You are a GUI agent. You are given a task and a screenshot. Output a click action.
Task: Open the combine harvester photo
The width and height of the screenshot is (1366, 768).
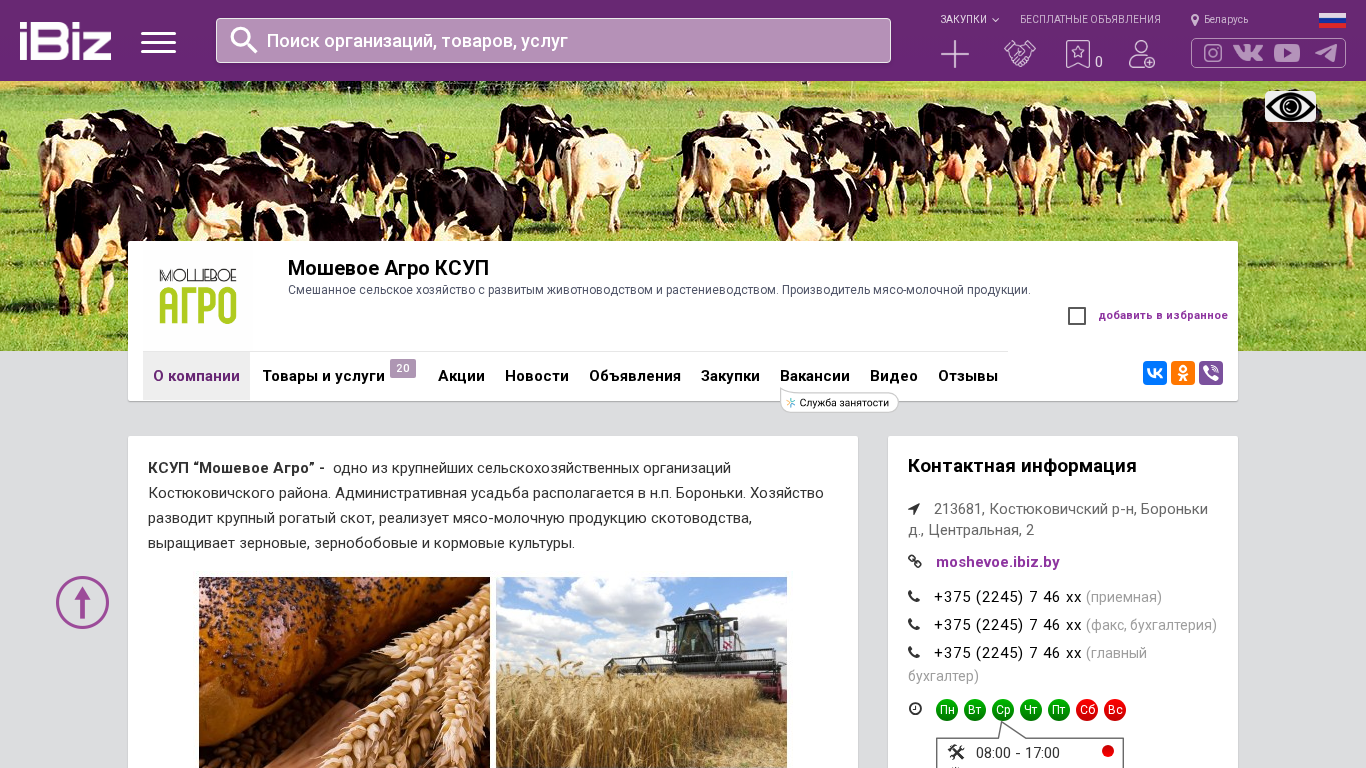[641, 672]
